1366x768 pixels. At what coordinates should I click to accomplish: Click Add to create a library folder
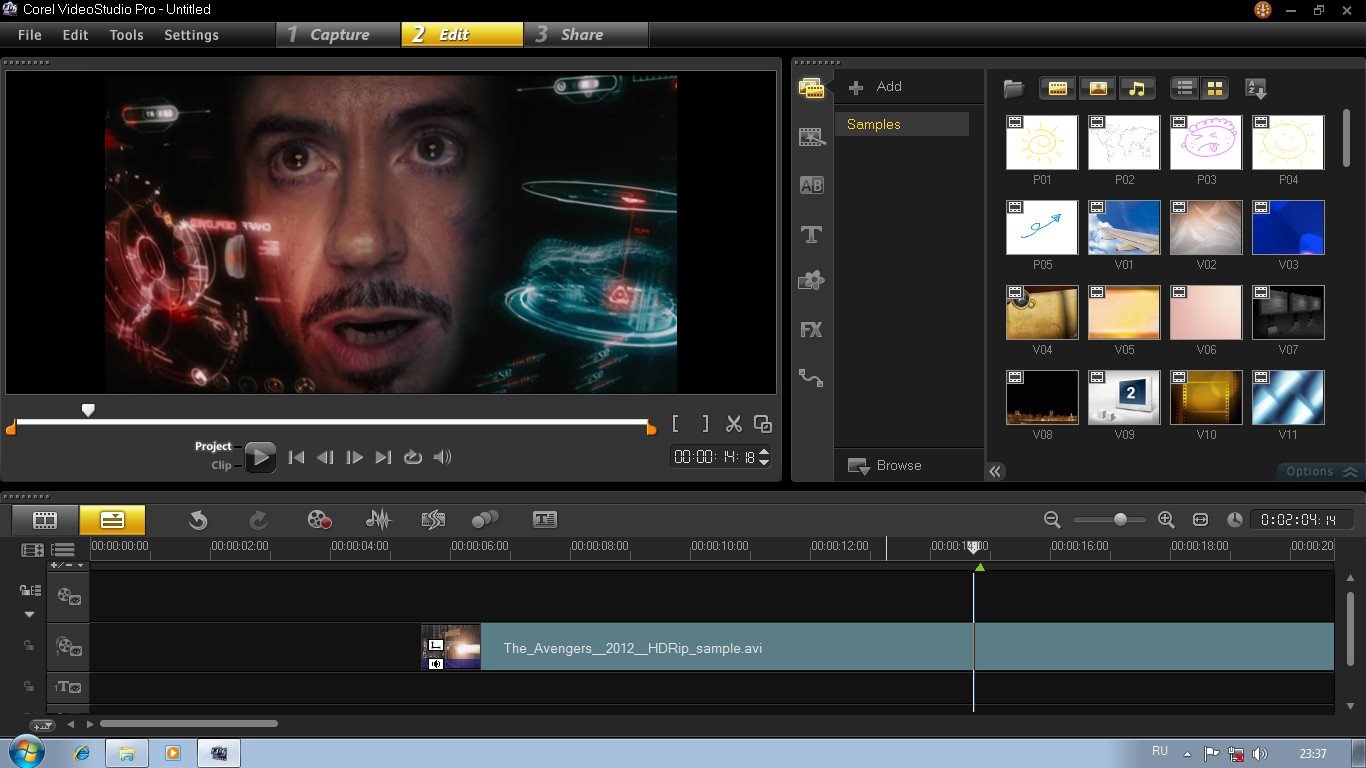tap(876, 87)
